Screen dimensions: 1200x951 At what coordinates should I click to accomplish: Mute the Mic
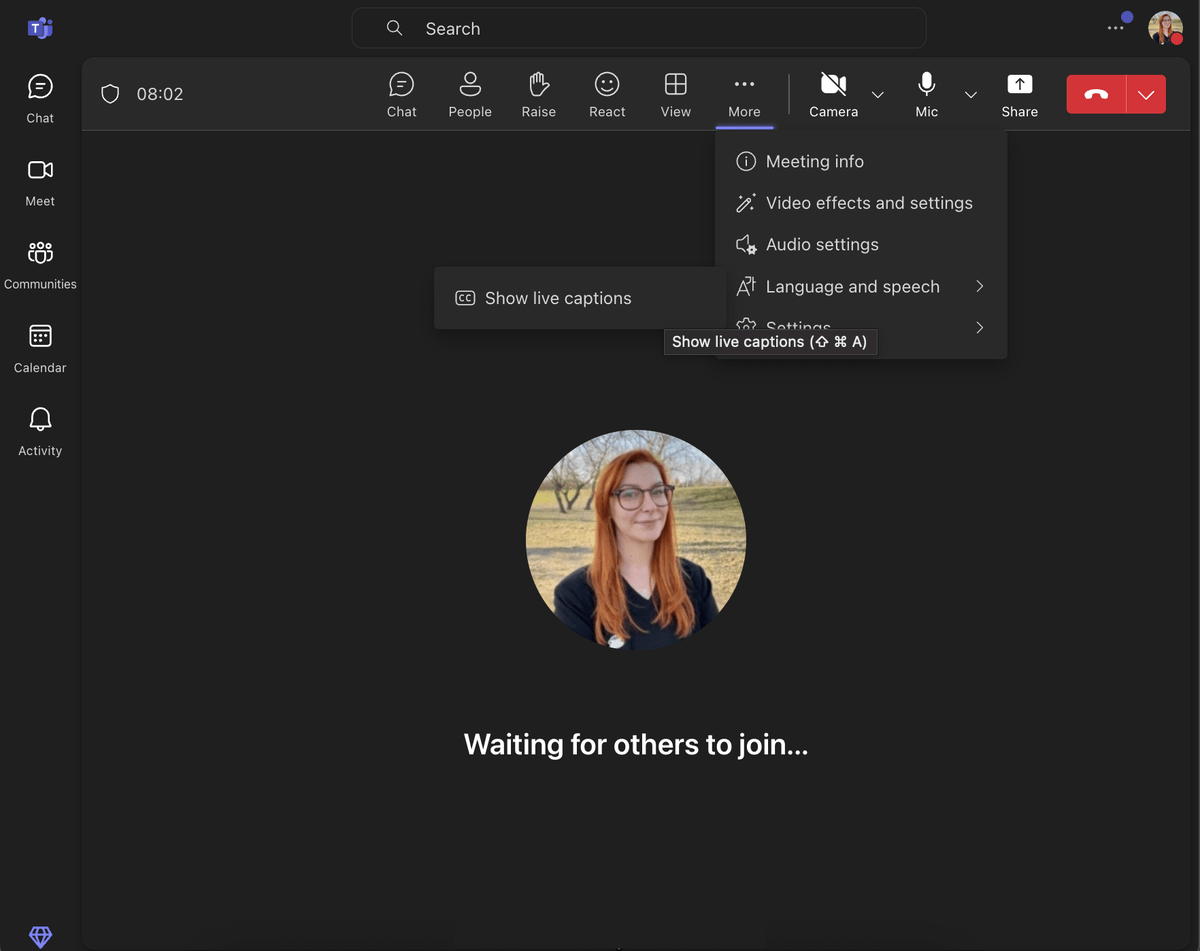tap(926, 94)
